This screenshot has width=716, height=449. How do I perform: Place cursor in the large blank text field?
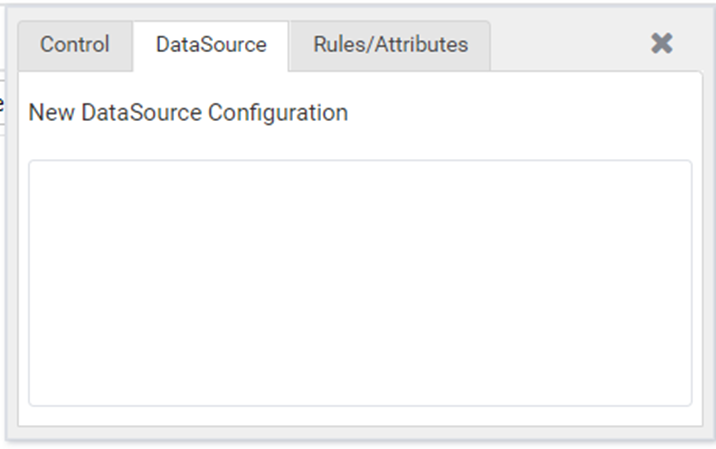click(x=360, y=283)
